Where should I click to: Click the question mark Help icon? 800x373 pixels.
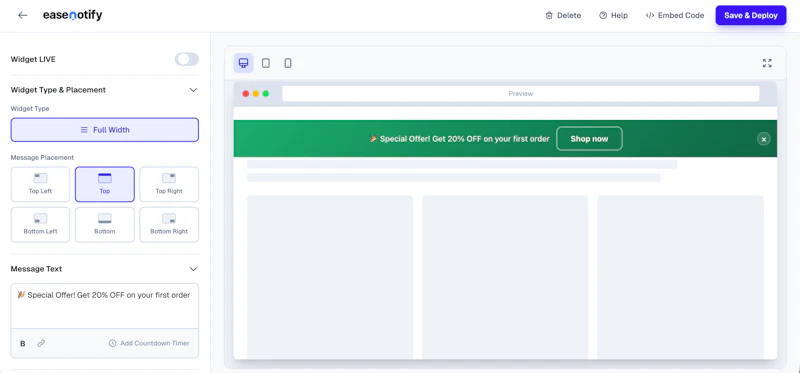click(x=603, y=15)
